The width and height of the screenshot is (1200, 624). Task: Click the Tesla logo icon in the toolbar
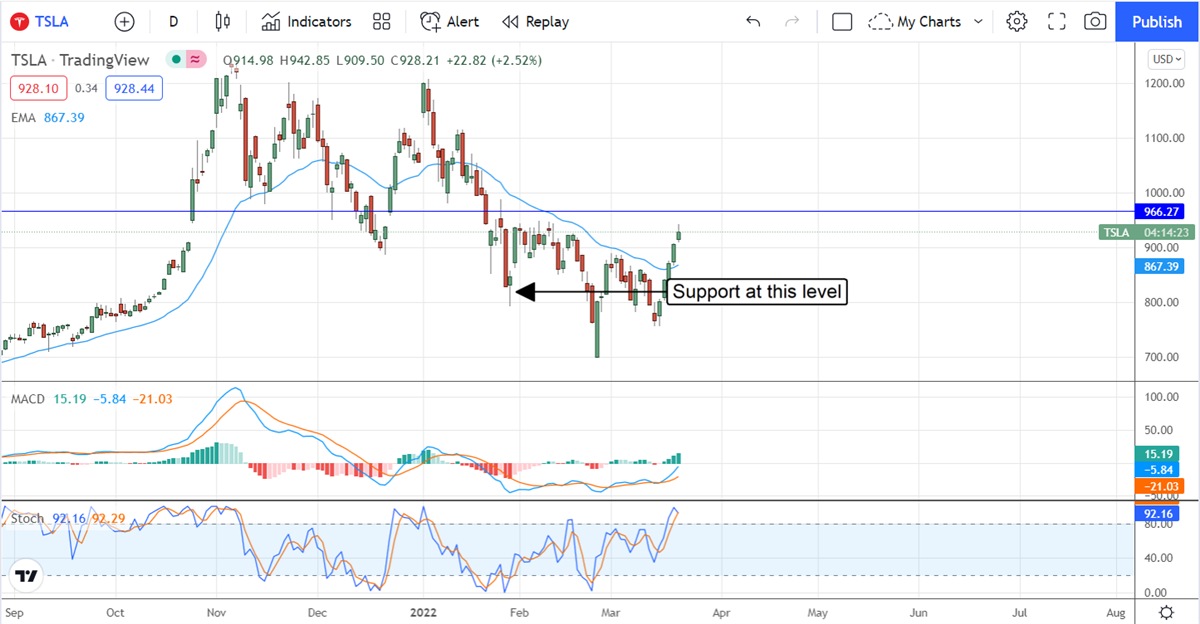(x=20, y=21)
